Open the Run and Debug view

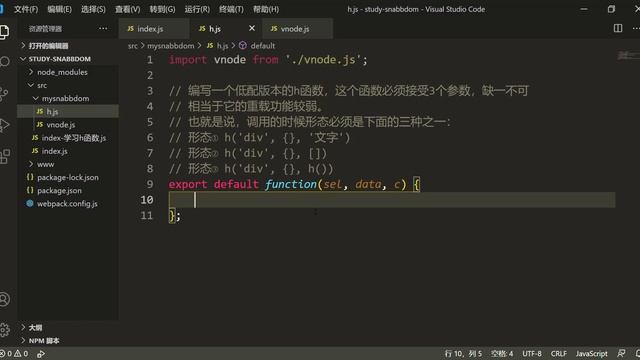pos(4,124)
